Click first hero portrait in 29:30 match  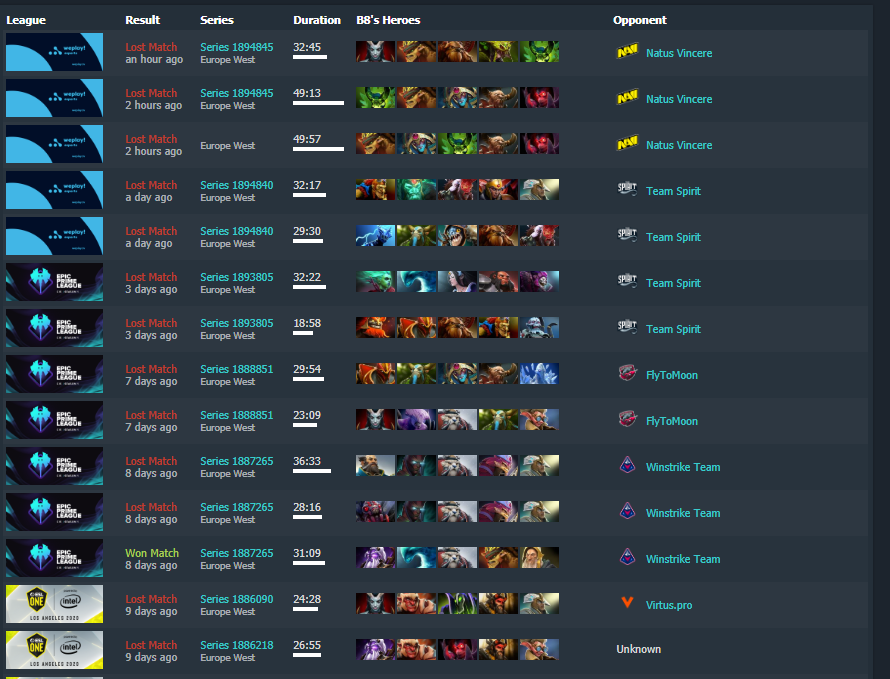pos(375,236)
